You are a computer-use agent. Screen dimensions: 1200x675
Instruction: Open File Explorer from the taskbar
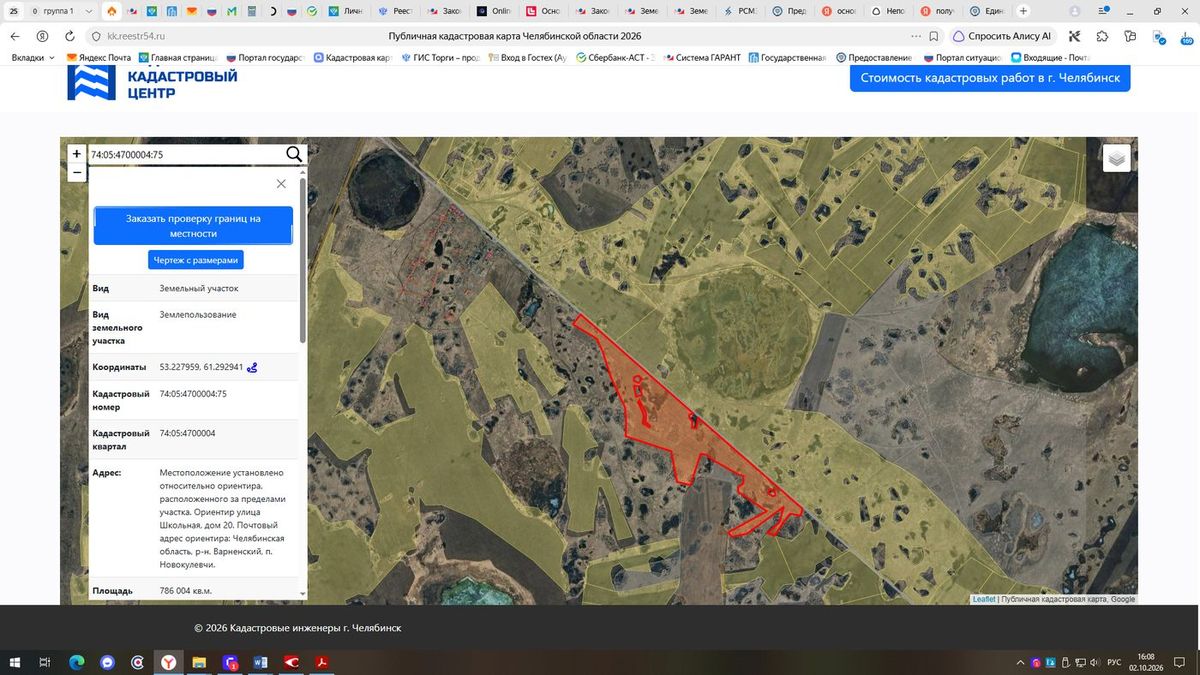pos(199,662)
